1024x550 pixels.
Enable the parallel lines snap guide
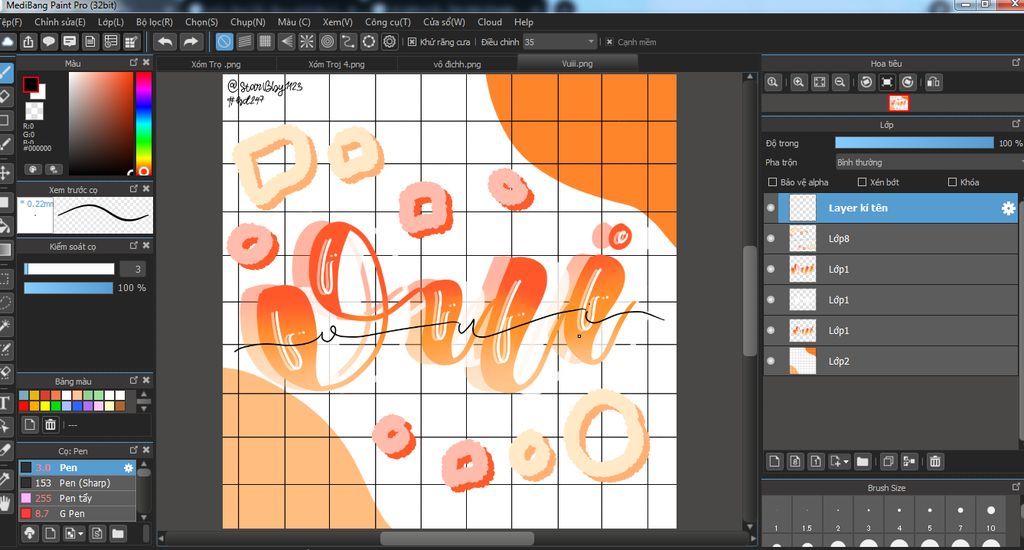pyautogui.click(x=245, y=42)
